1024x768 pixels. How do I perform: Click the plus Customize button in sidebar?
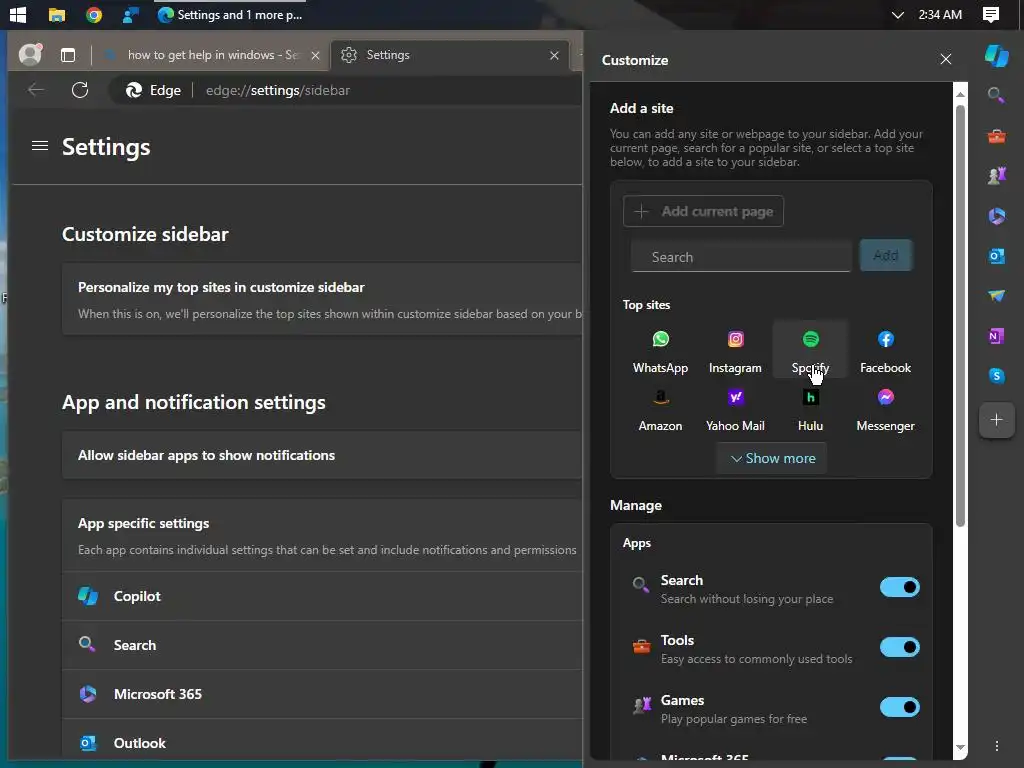click(996, 420)
